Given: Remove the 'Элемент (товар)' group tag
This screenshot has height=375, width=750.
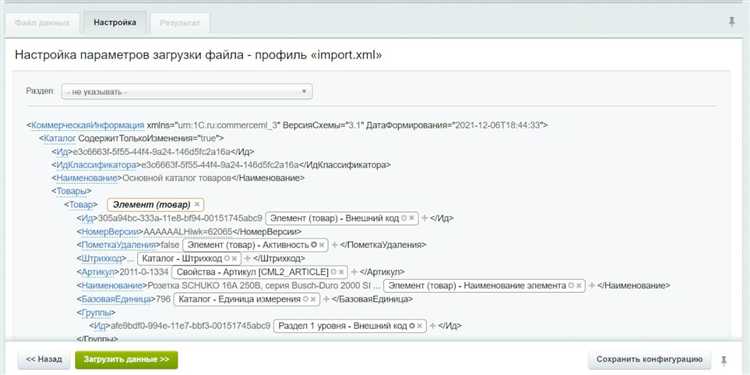Looking at the screenshot, I should pyautogui.click(x=197, y=204).
